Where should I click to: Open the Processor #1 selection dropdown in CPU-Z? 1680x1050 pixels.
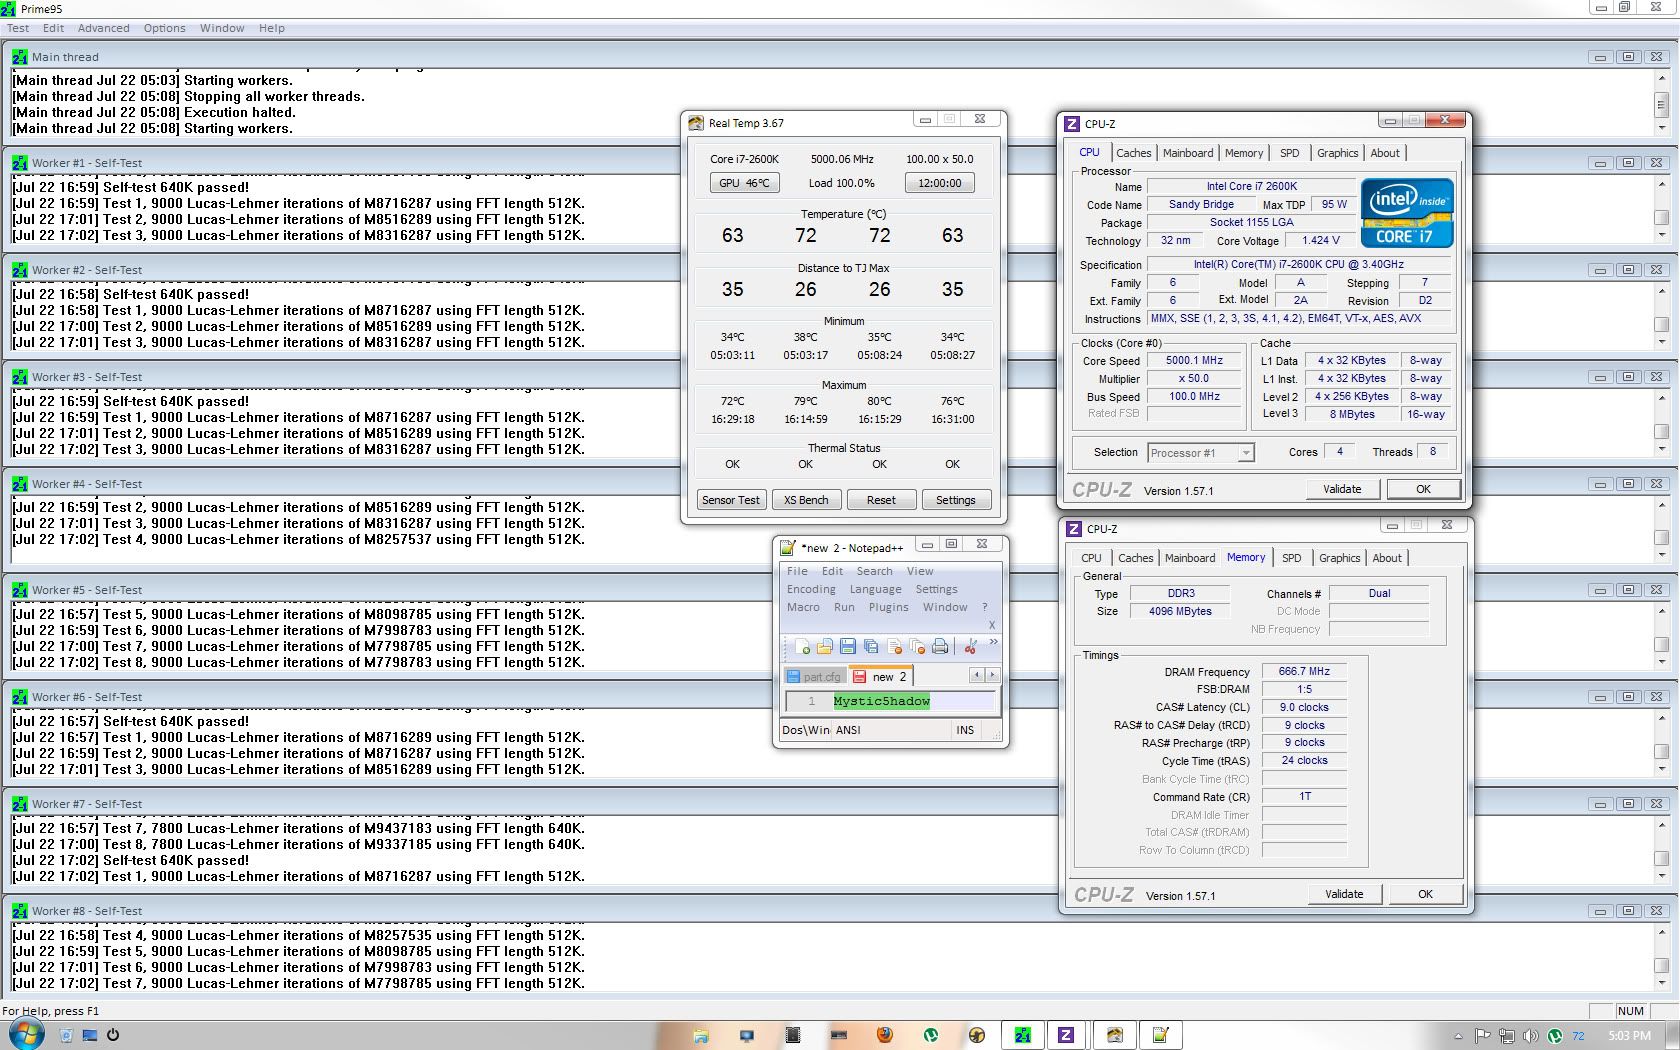point(1201,453)
